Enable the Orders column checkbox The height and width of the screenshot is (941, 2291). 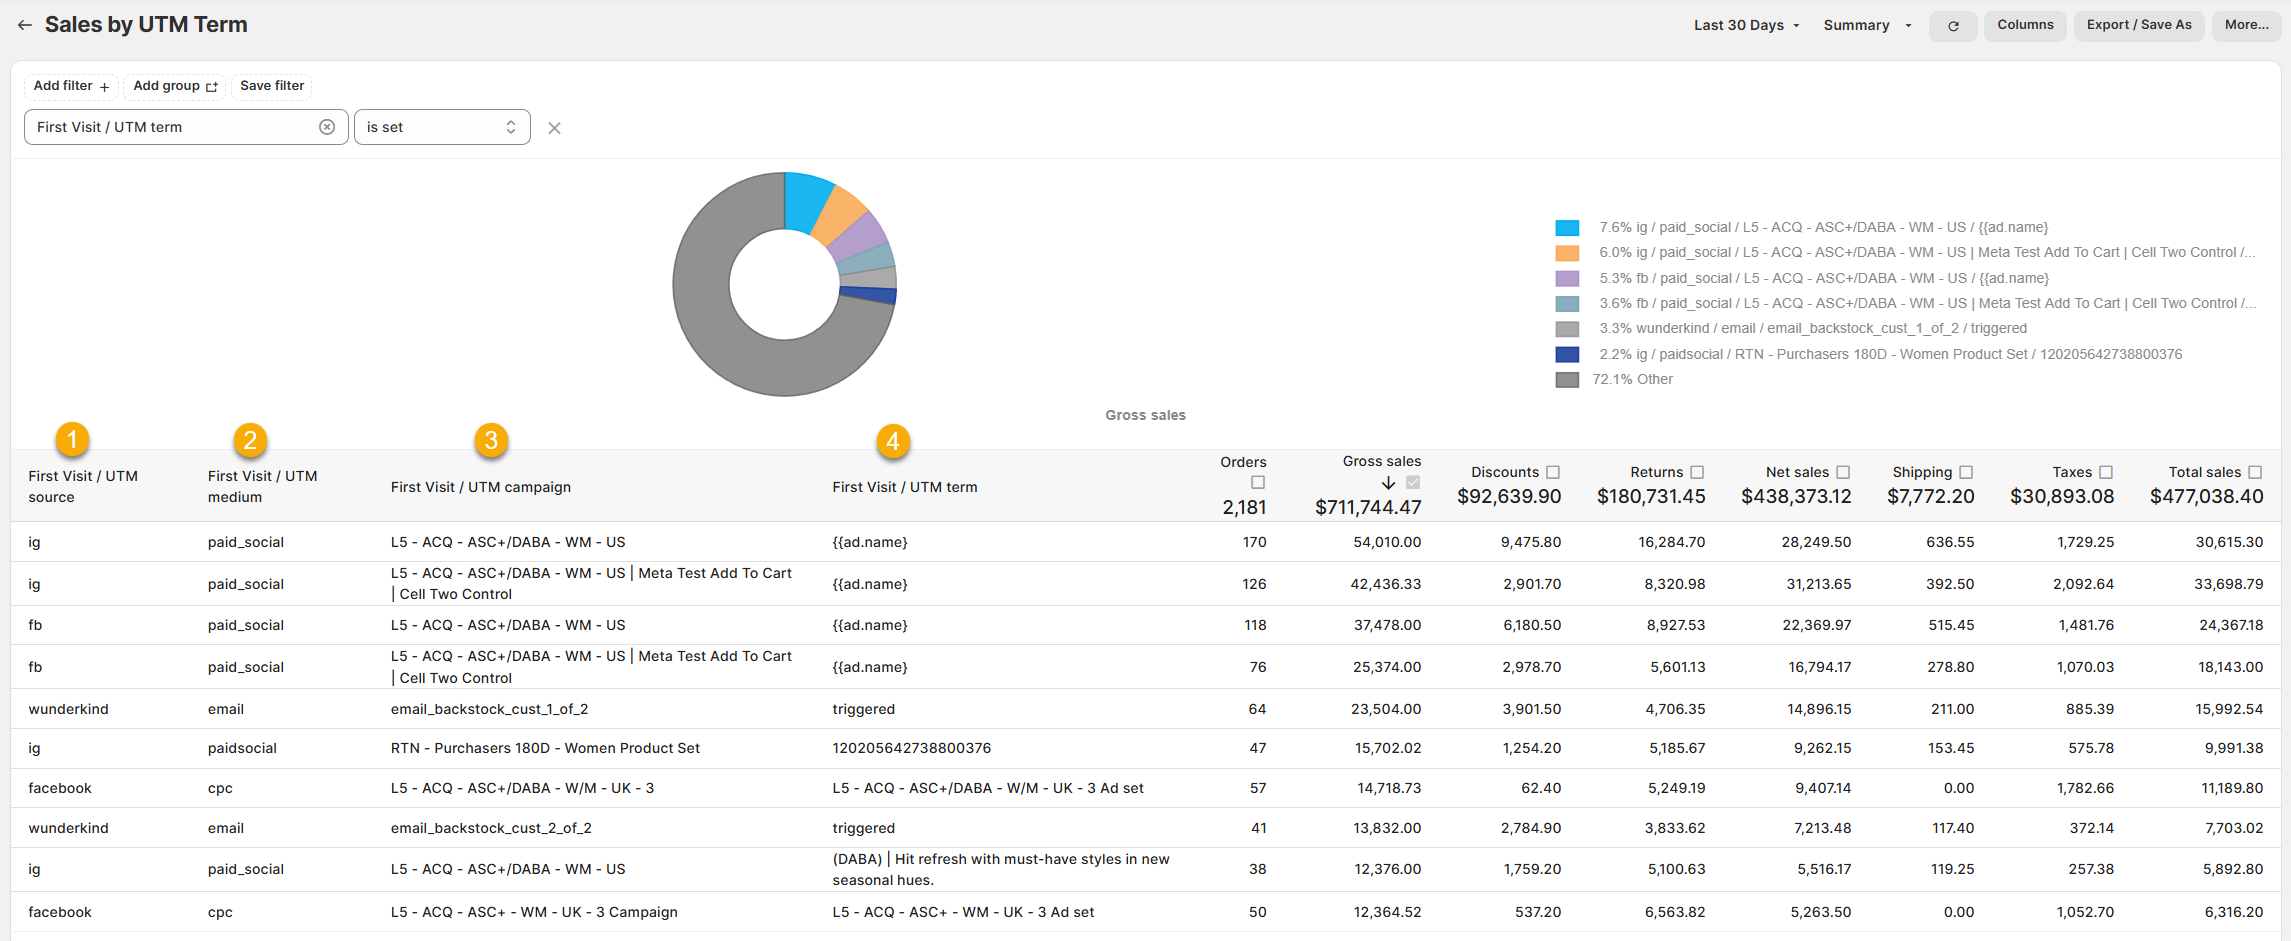tap(1258, 483)
